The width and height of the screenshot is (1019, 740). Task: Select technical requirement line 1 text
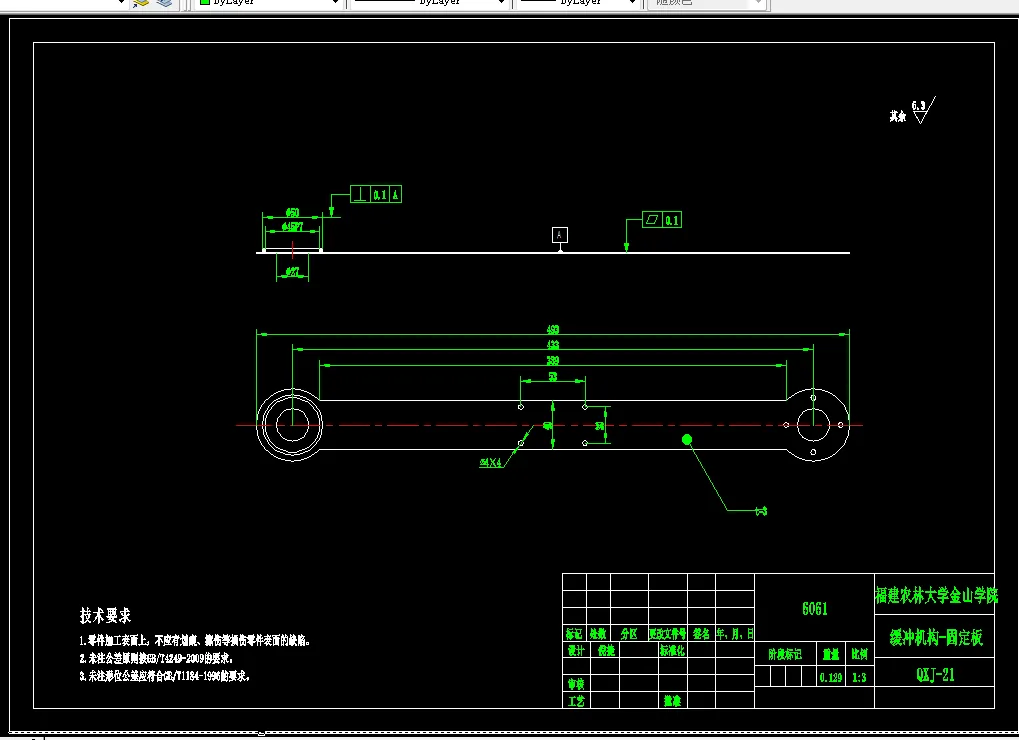pos(195,641)
